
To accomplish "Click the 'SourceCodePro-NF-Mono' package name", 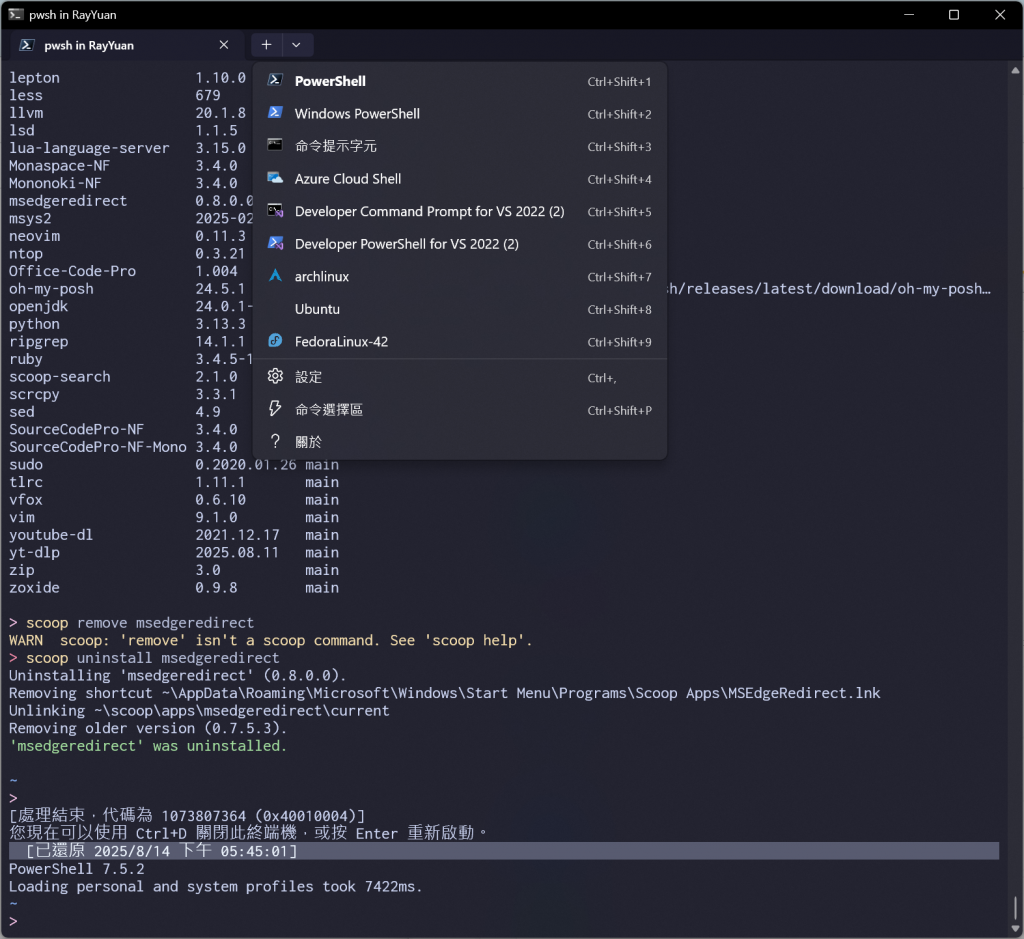I will (x=98, y=447).
